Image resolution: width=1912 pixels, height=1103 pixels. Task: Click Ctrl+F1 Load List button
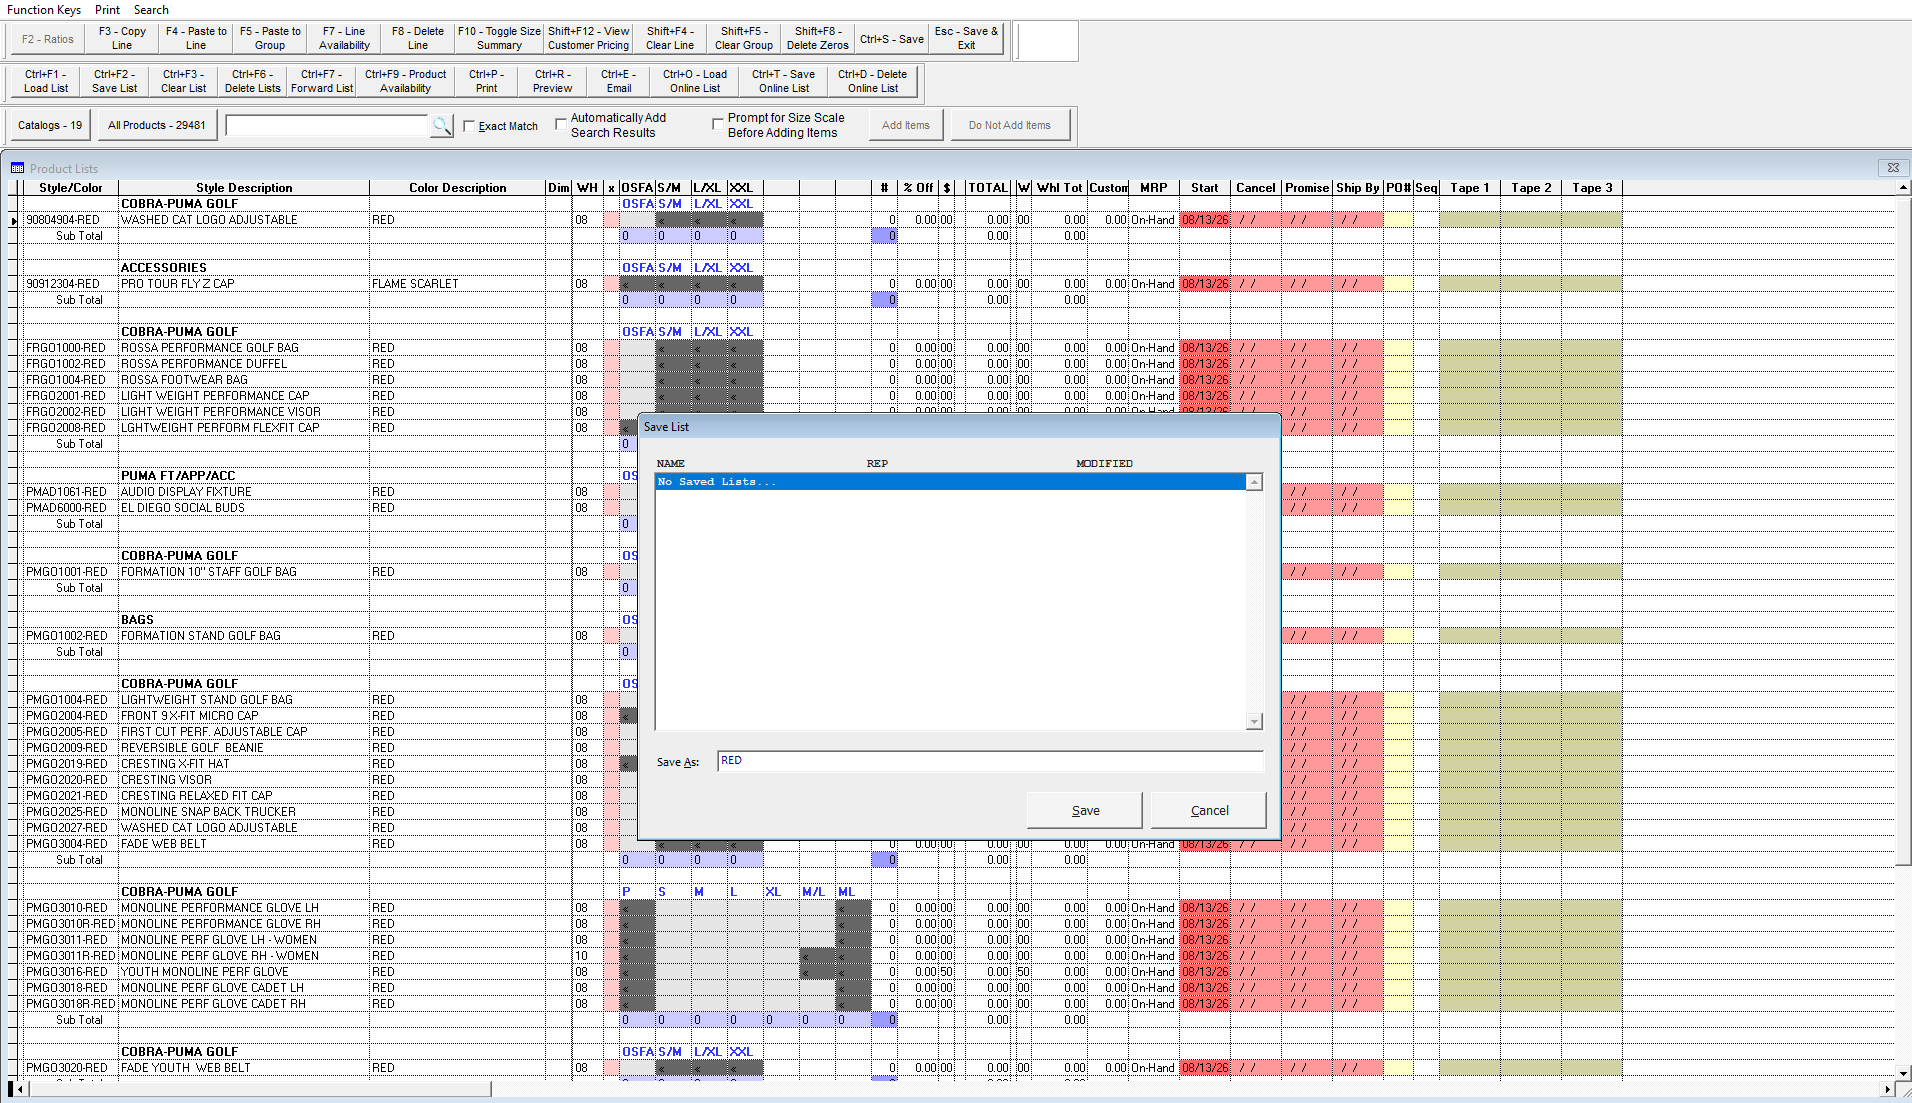(x=46, y=81)
